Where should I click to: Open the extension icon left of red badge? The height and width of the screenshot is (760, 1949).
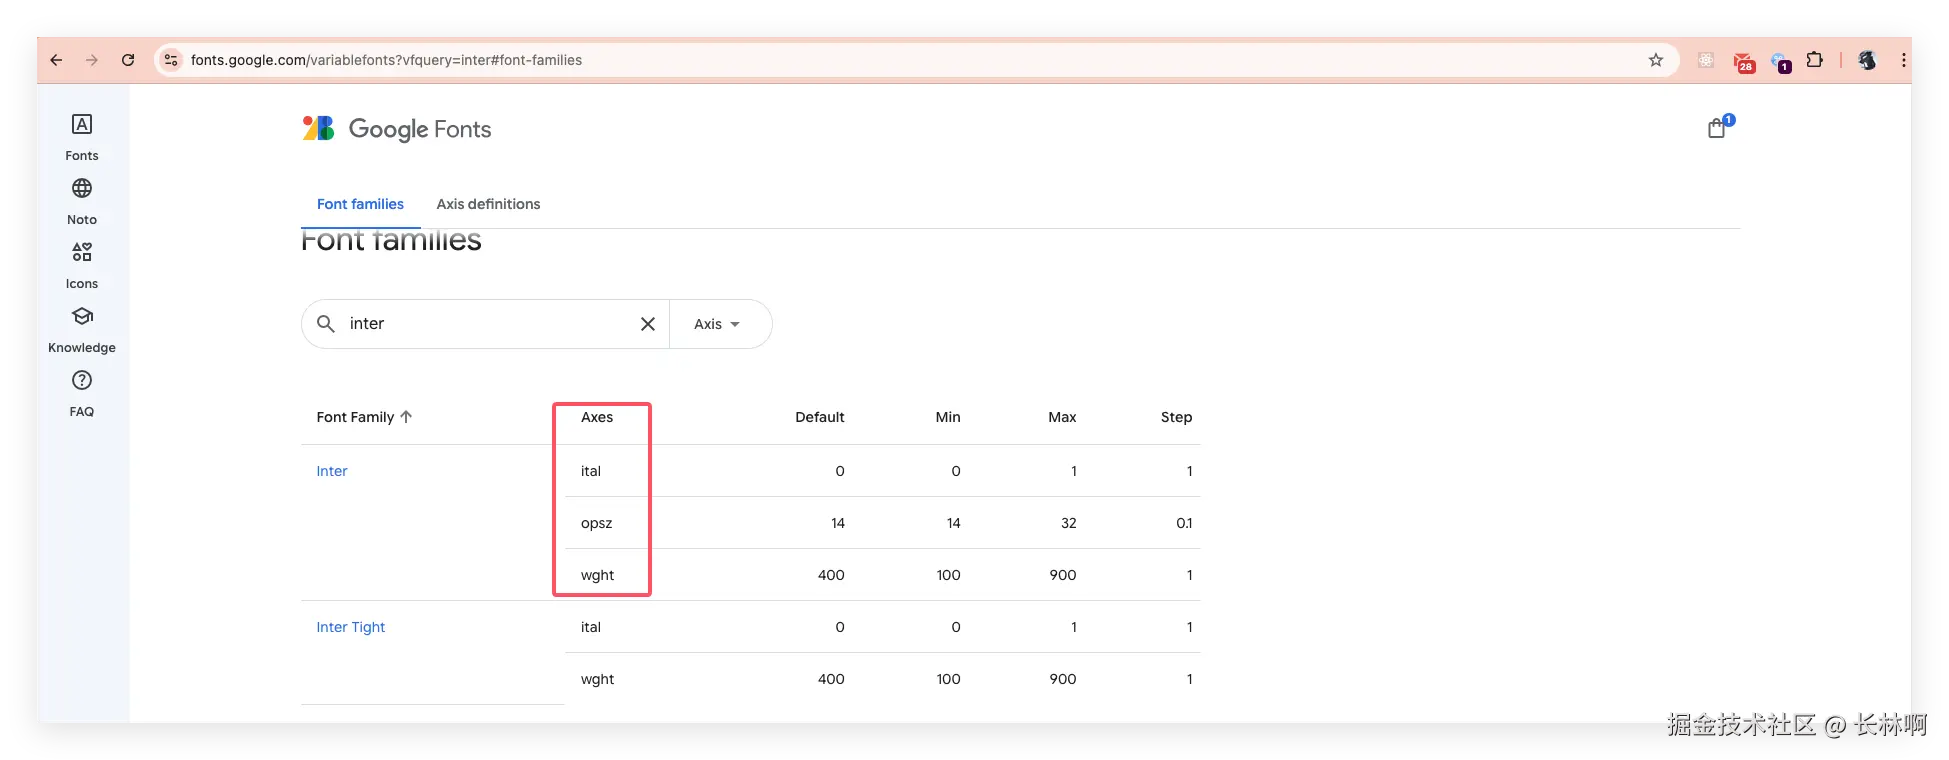[1706, 60]
